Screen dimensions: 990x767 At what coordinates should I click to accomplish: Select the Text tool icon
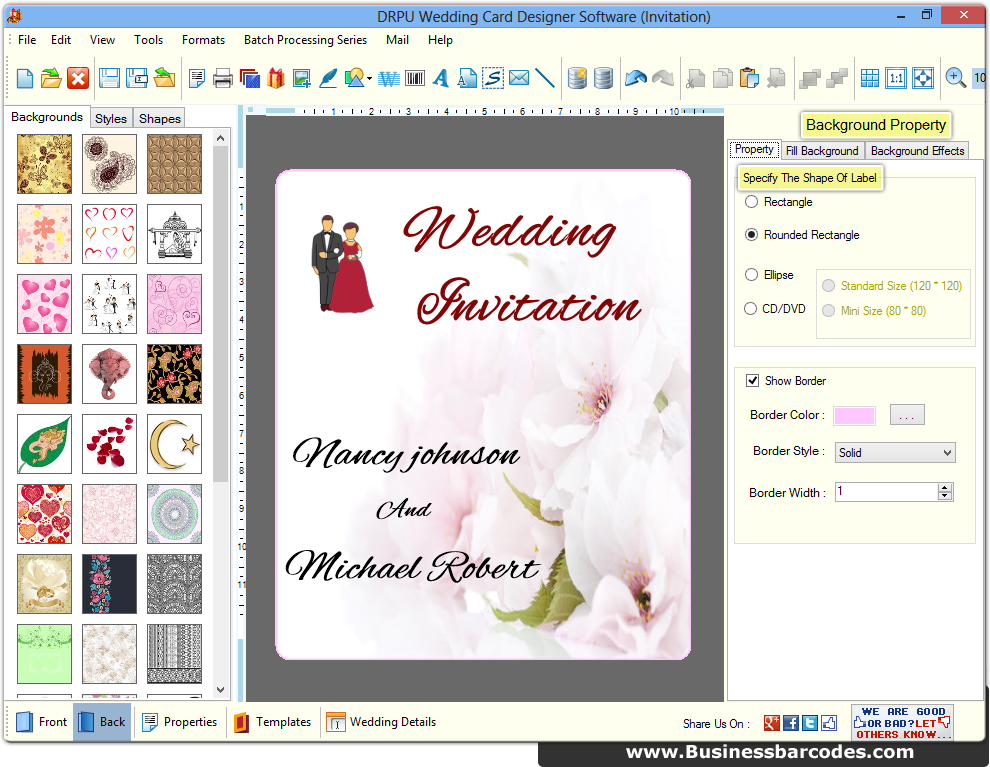tap(441, 78)
